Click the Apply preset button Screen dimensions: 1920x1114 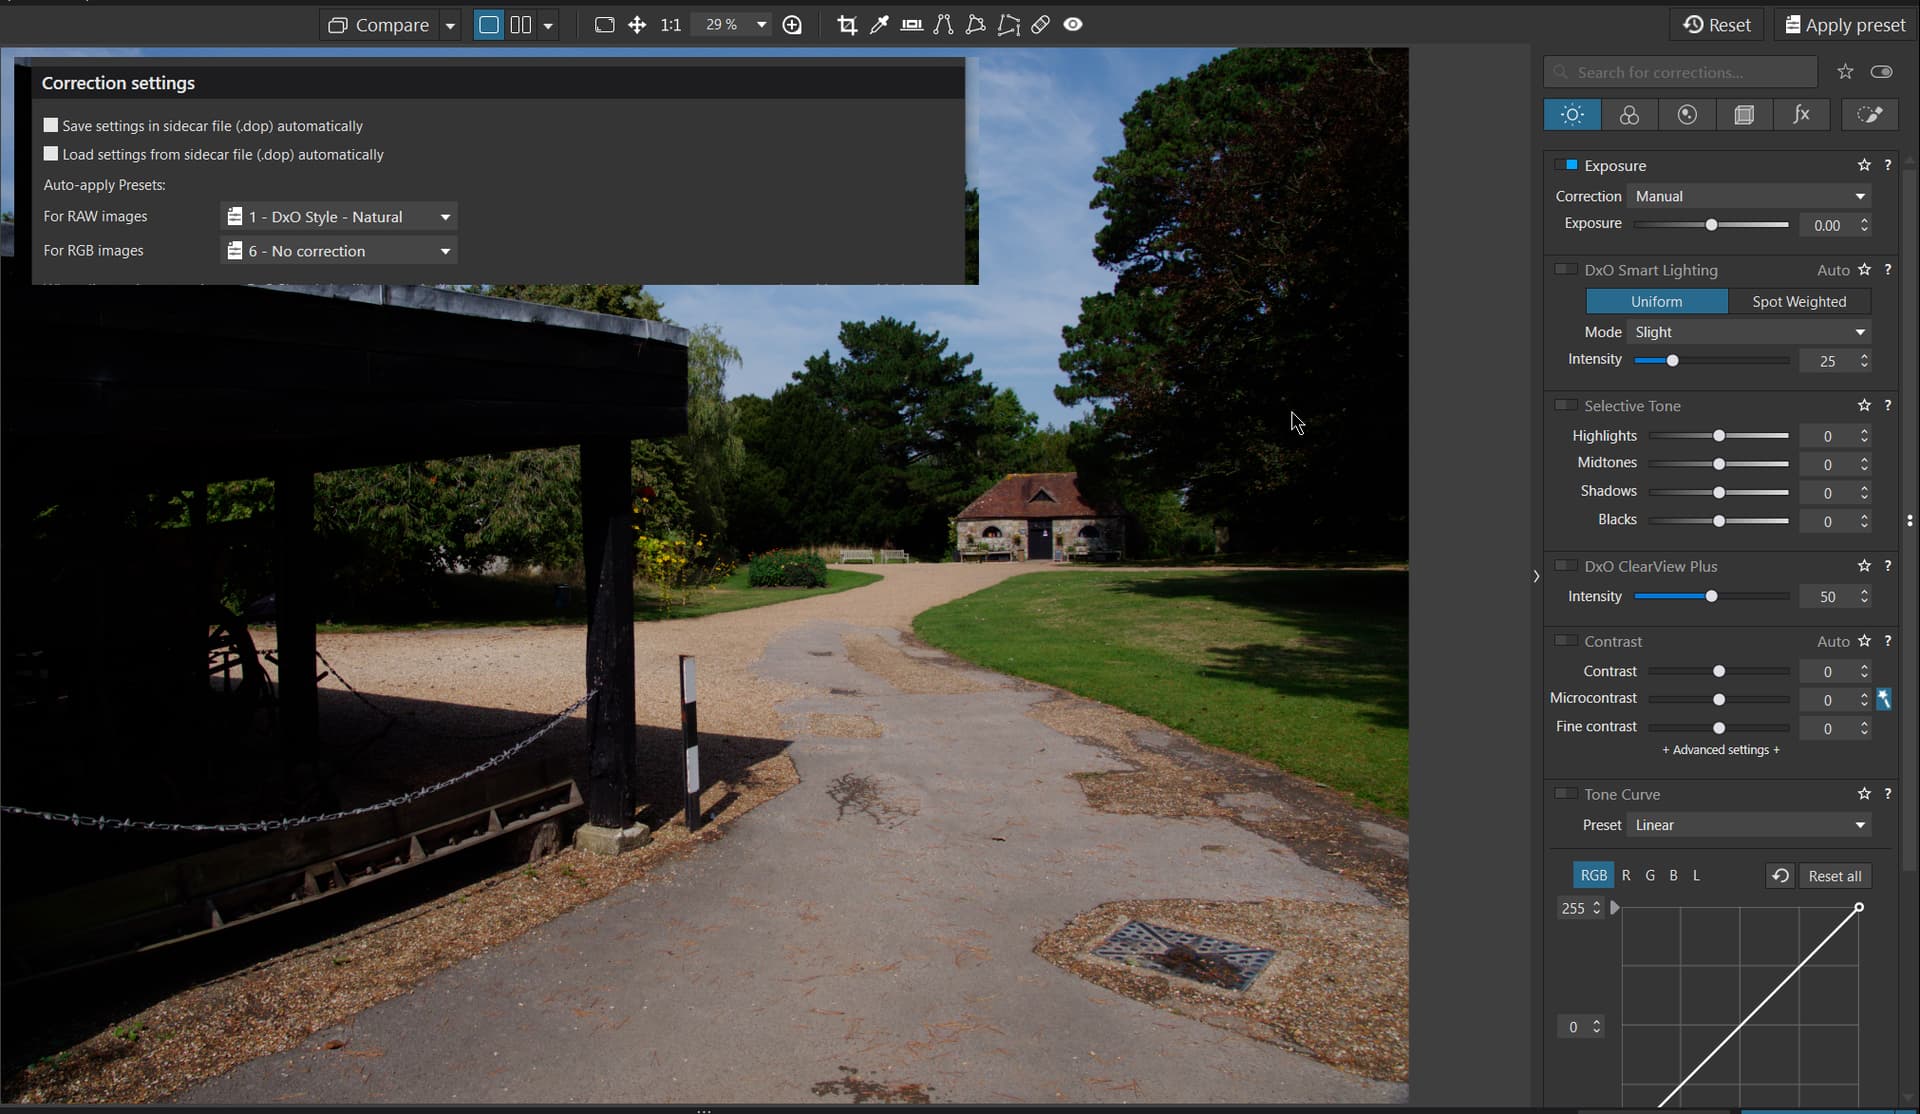click(x=1845, y=25)
